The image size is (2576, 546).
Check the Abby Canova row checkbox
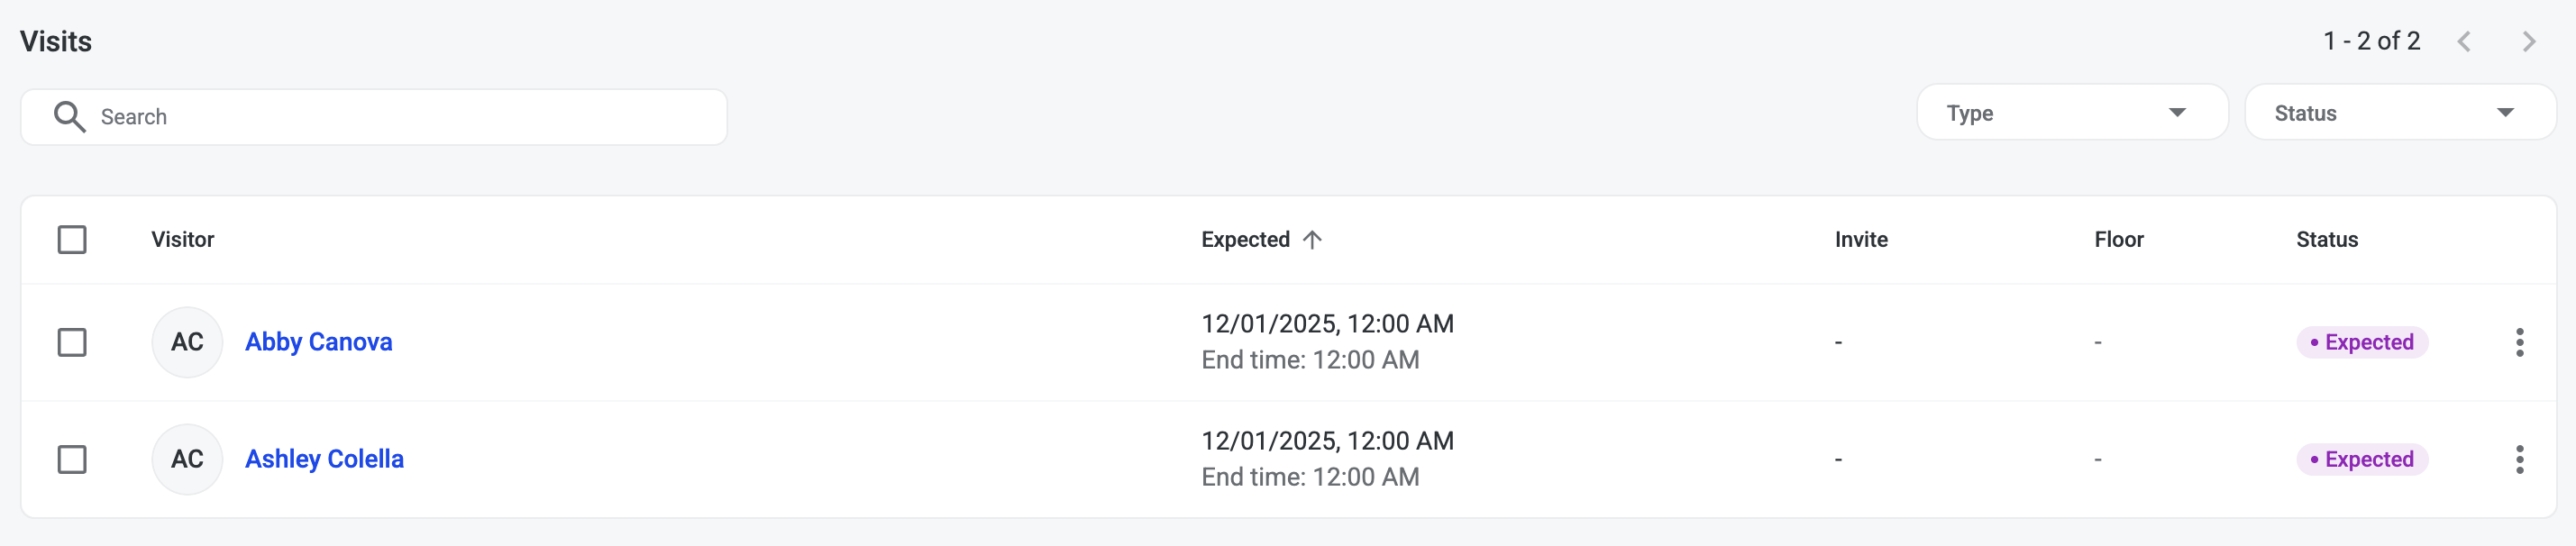(72, 342)
